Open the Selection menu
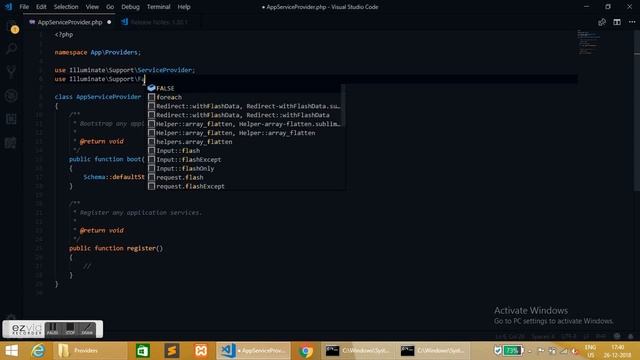Viewport: 640px width, 360px height. pyautogui.click(x=66, y=7)
